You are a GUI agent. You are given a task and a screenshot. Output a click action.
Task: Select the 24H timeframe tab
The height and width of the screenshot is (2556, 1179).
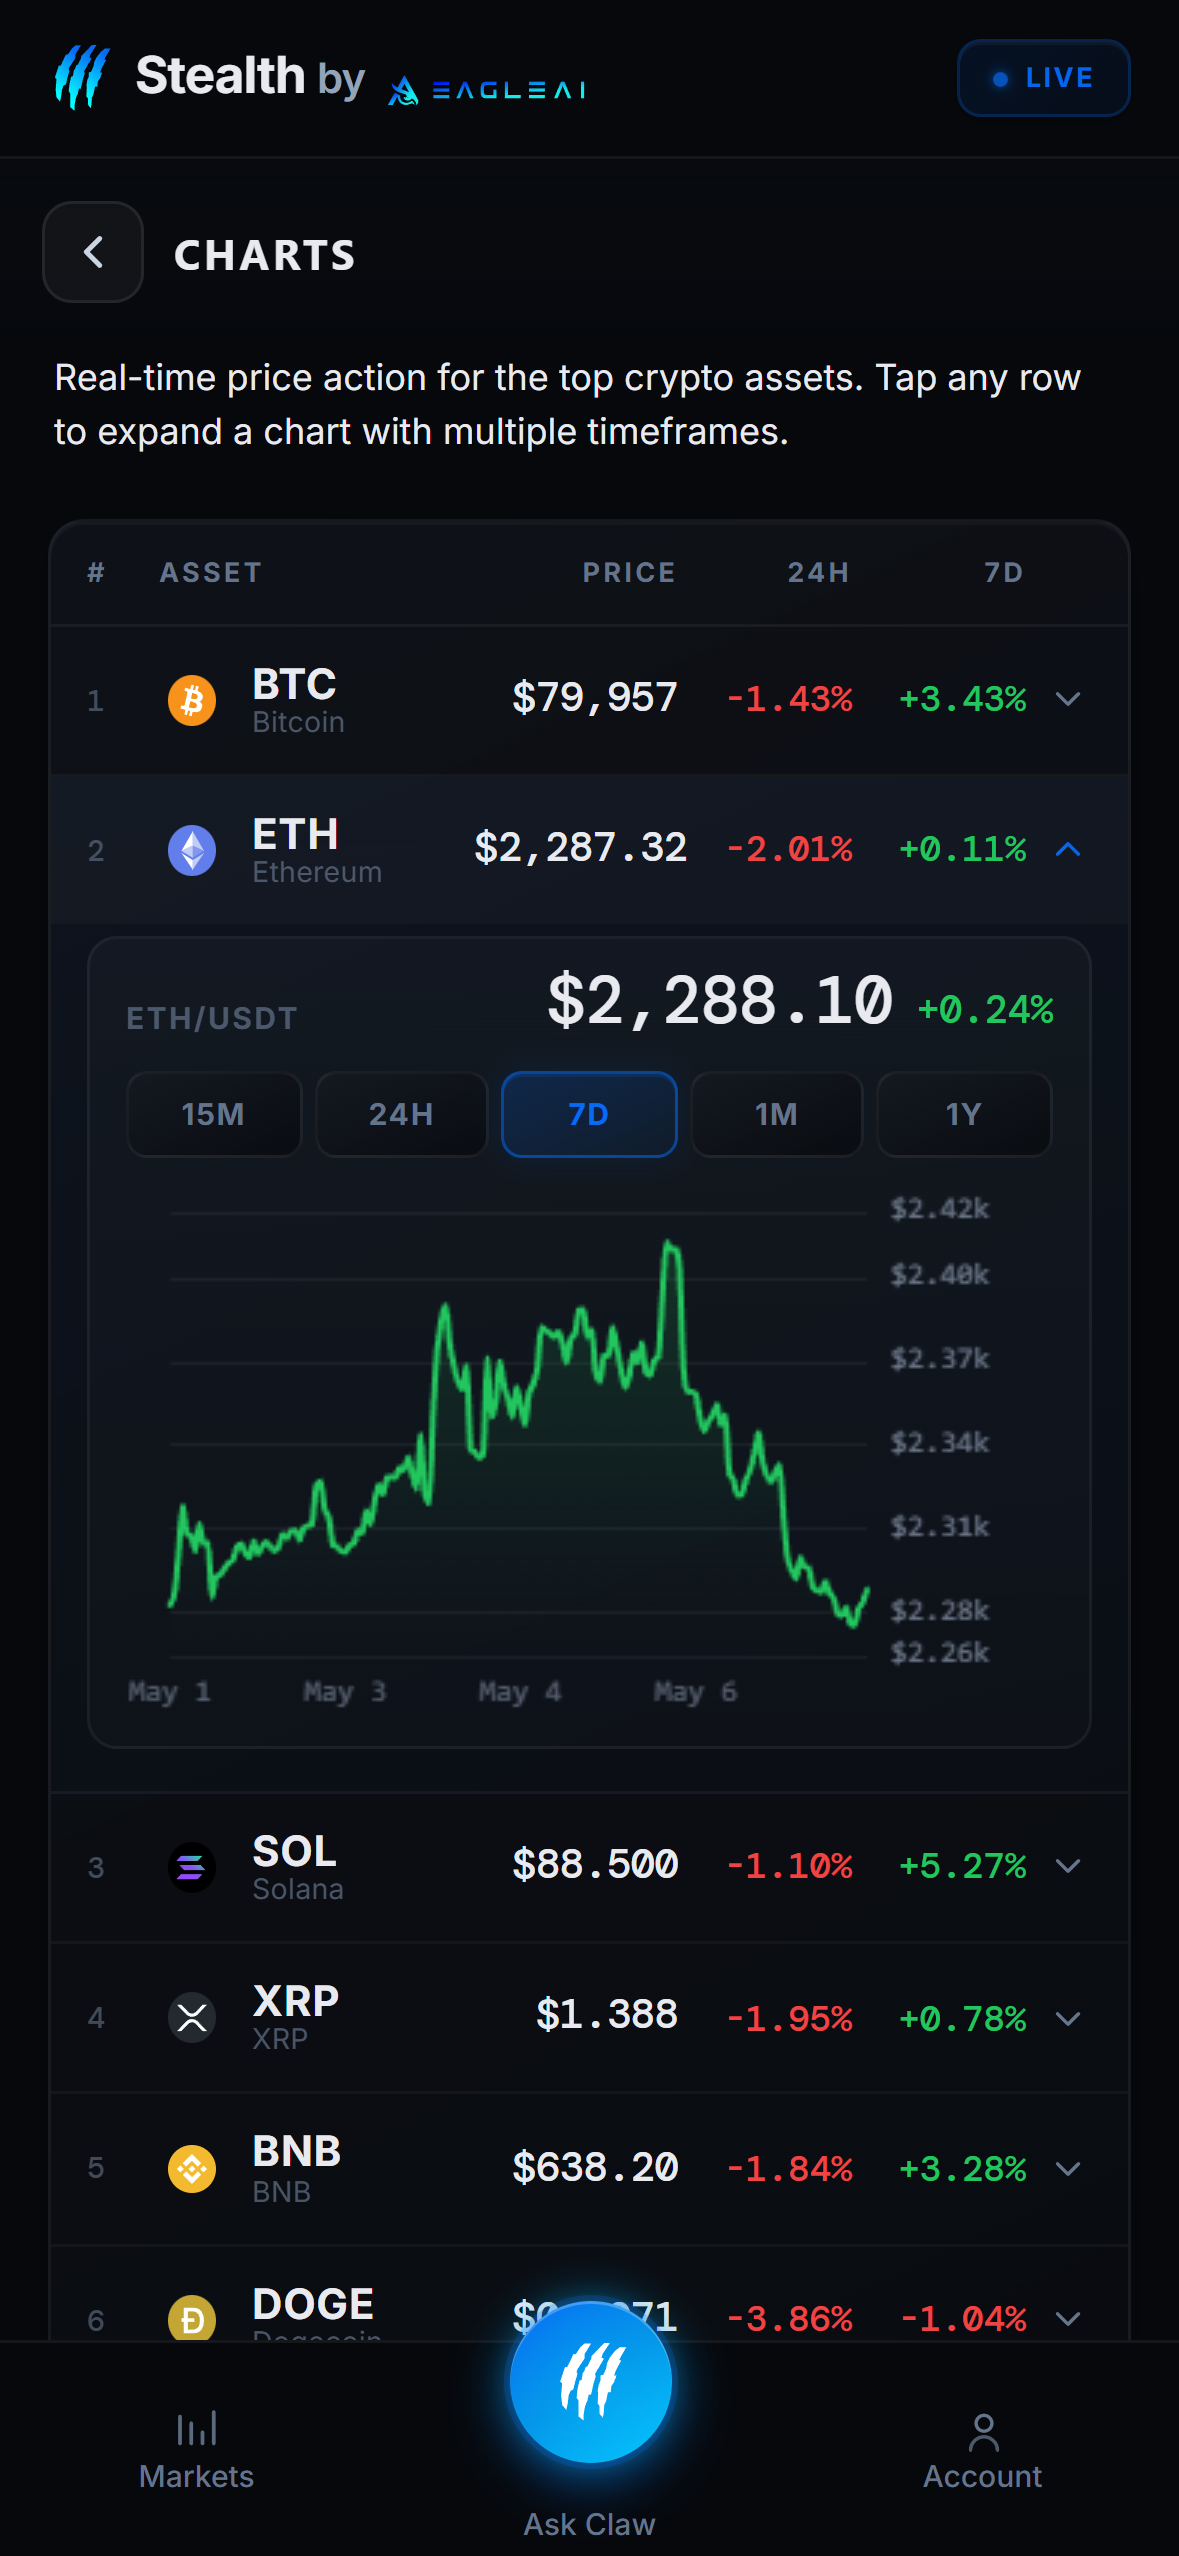401,1114
